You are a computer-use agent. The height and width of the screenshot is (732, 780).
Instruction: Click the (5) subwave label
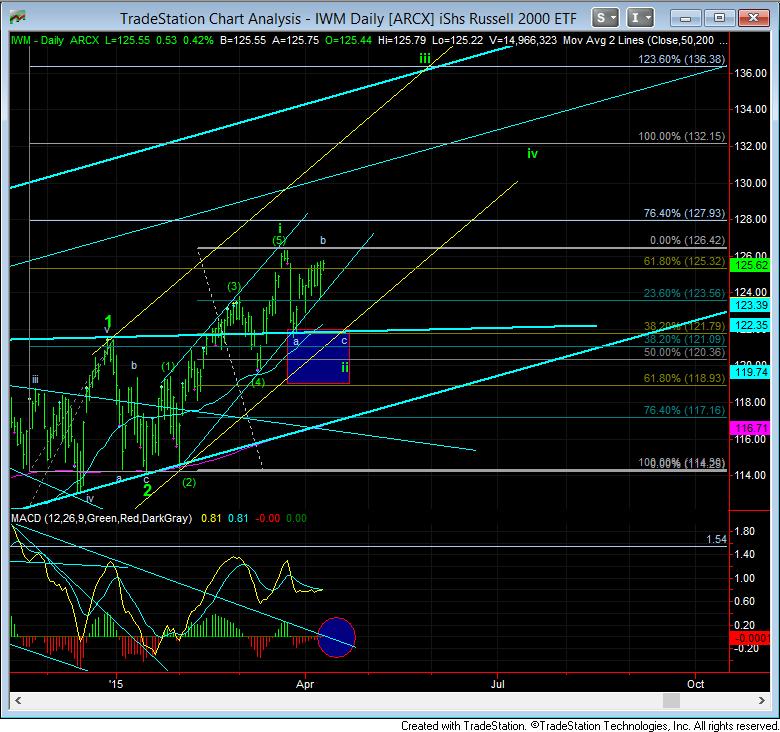(279, 241)
